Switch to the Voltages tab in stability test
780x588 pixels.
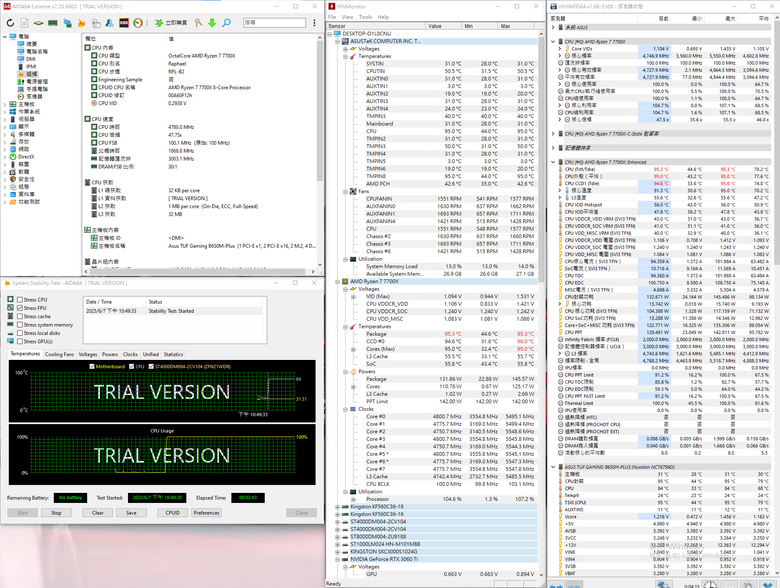click(x=88, y=354)
